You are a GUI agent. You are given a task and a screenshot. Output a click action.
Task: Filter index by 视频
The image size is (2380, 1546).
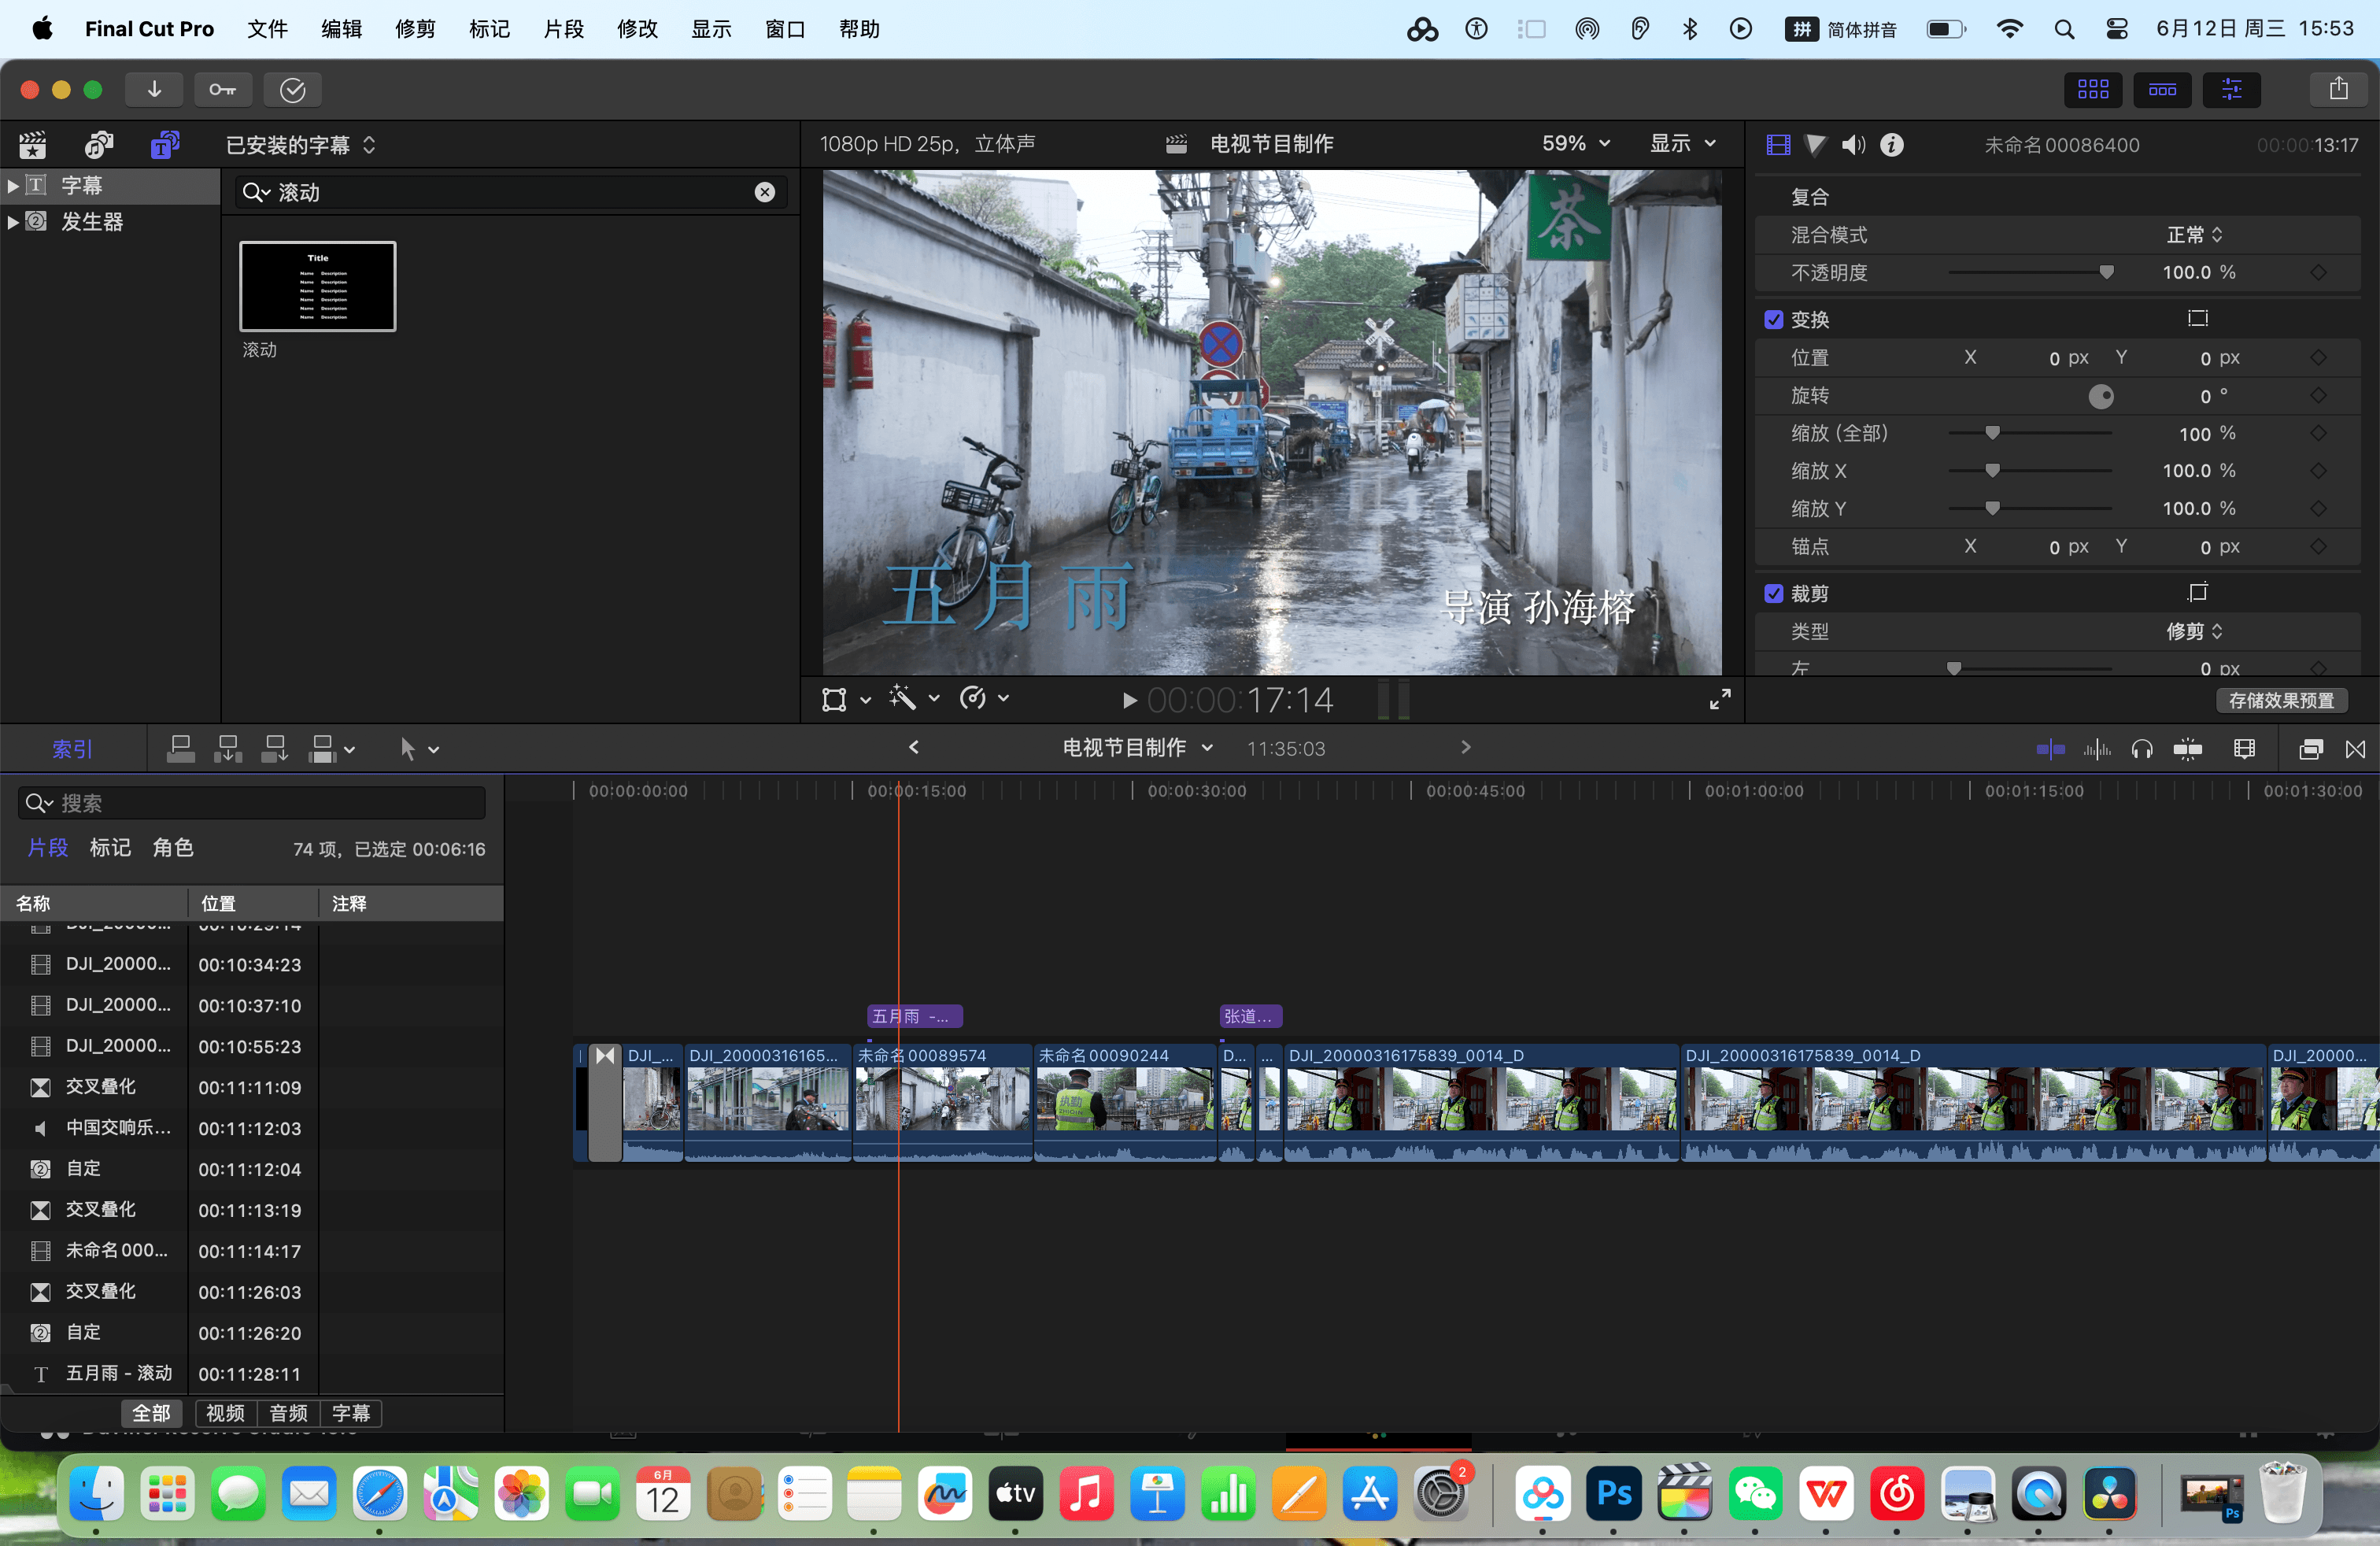225,1413
